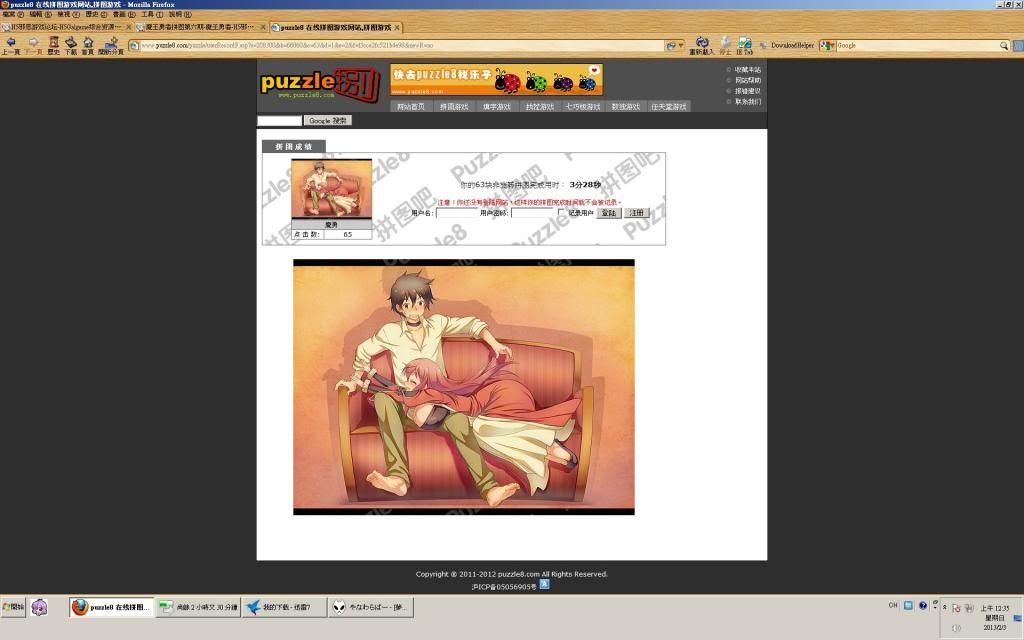Viewport: 1024px width, 640px height.
Task: Click the small puzzle thumbnail preview
Action: tap(332, 189)
